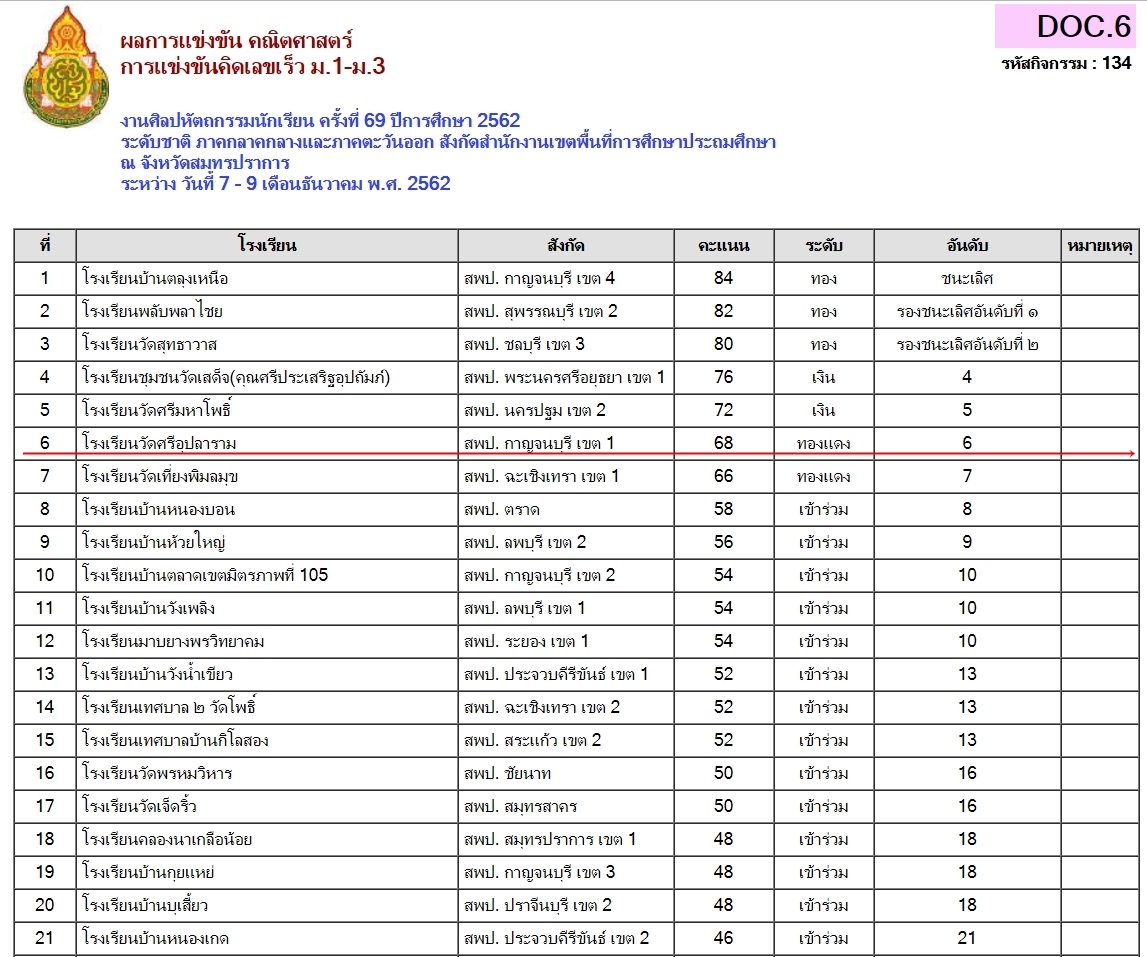The height and width of the screenshot is (957, 1147).
Task: Select school name โรงเรียนวัดเที่ยงพิมลมุข
Action: click(159, 476)
